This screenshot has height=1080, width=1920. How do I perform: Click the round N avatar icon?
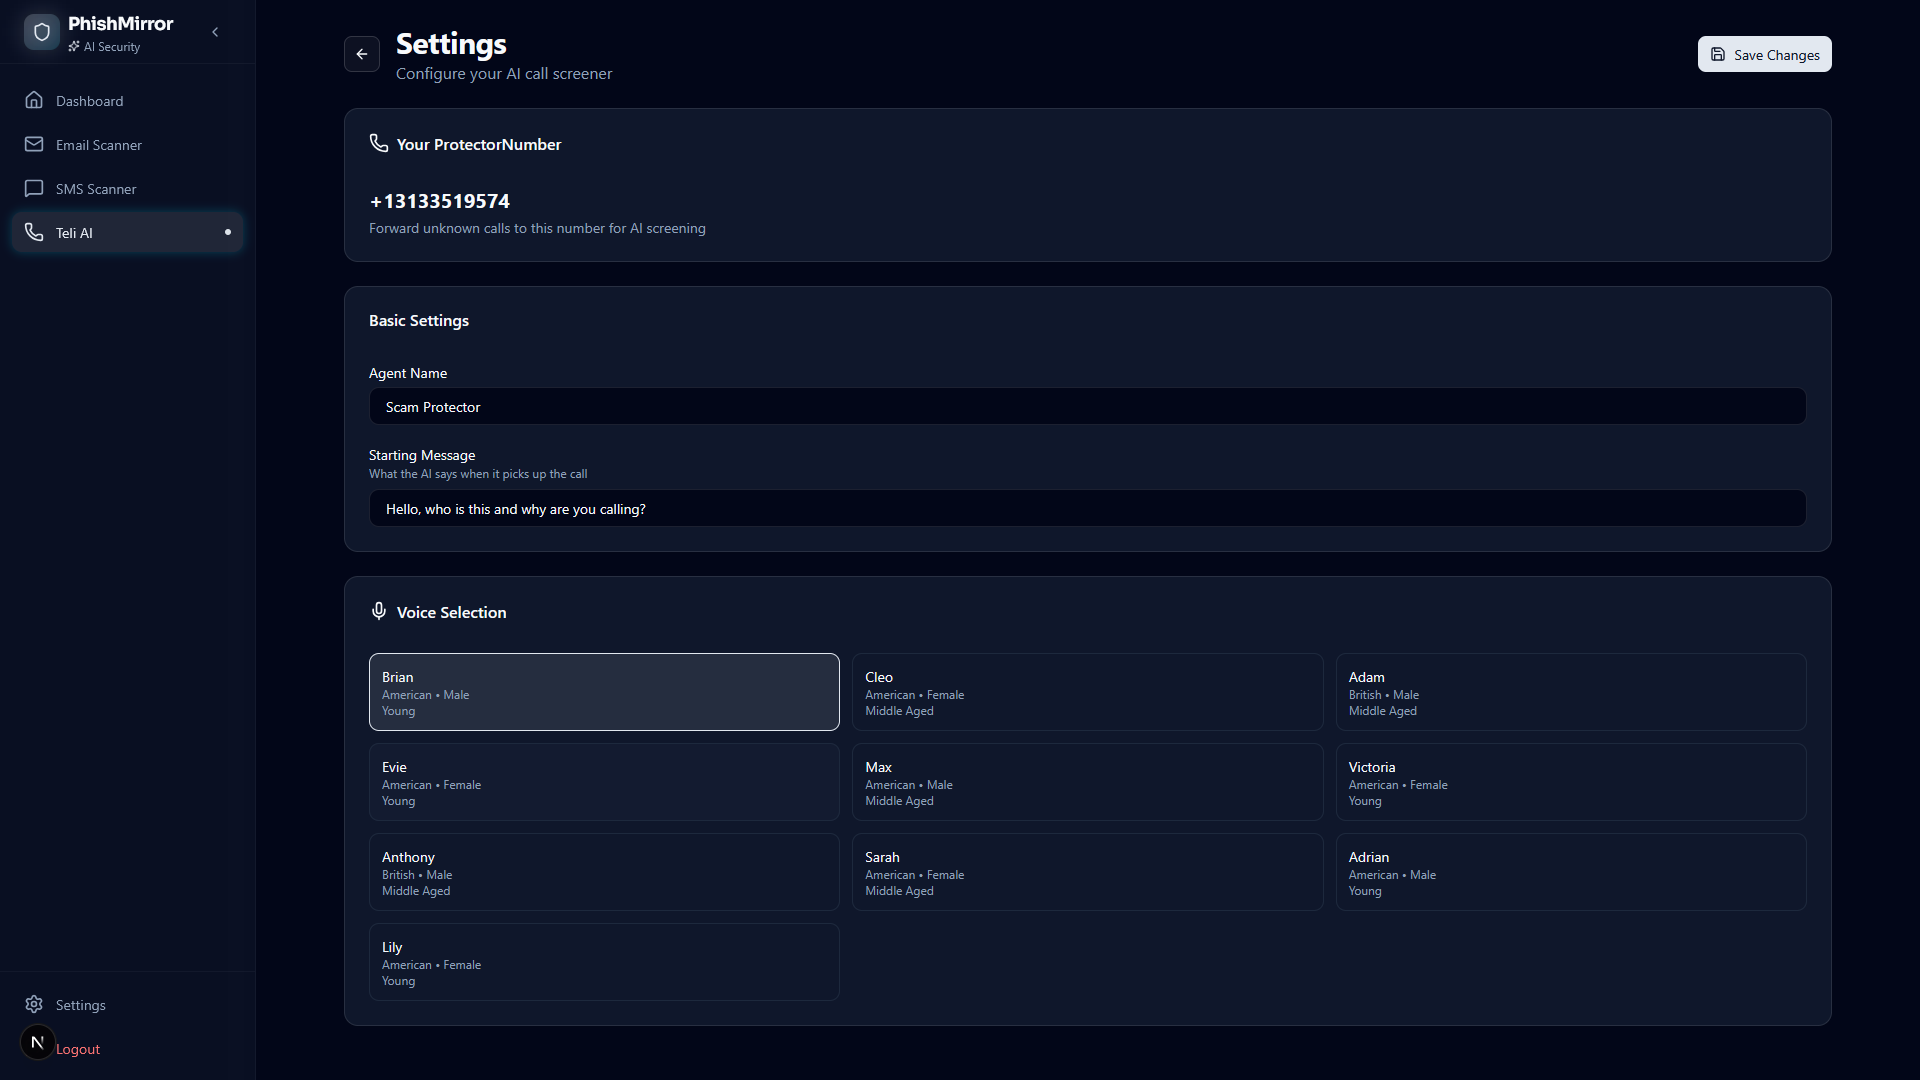37,1042
